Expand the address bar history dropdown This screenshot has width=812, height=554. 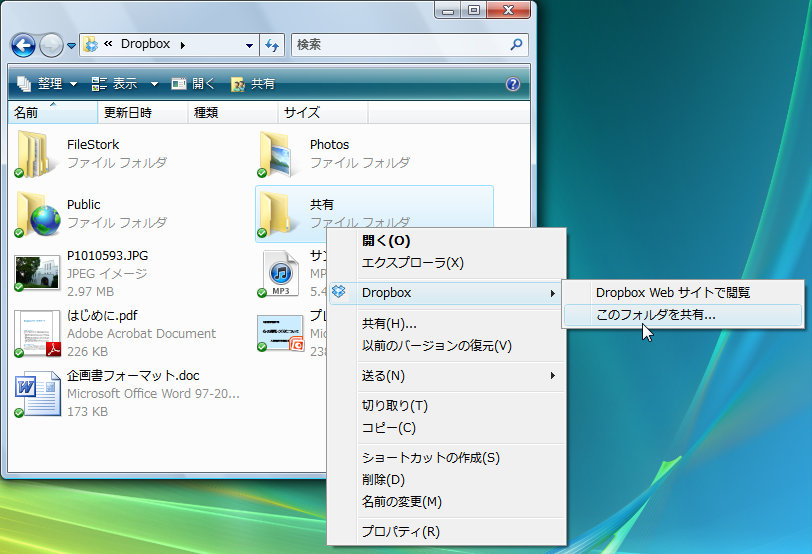(249, 46)
